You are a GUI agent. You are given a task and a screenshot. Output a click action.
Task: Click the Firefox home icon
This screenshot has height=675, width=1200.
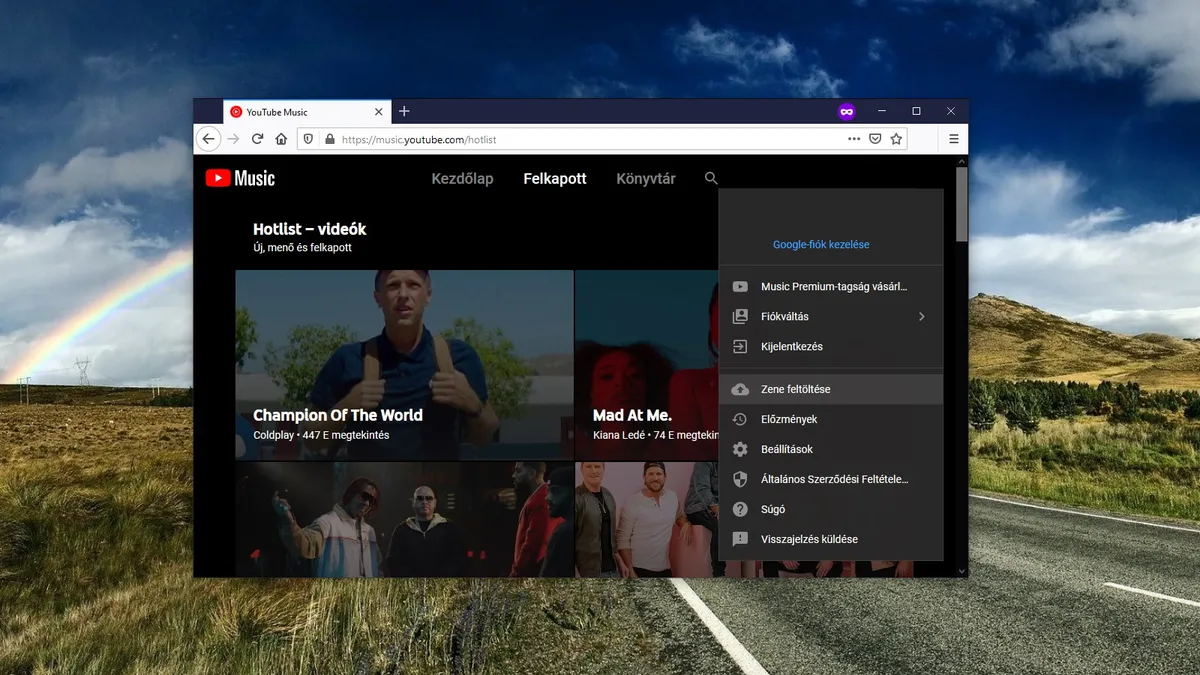click(282, 139)
